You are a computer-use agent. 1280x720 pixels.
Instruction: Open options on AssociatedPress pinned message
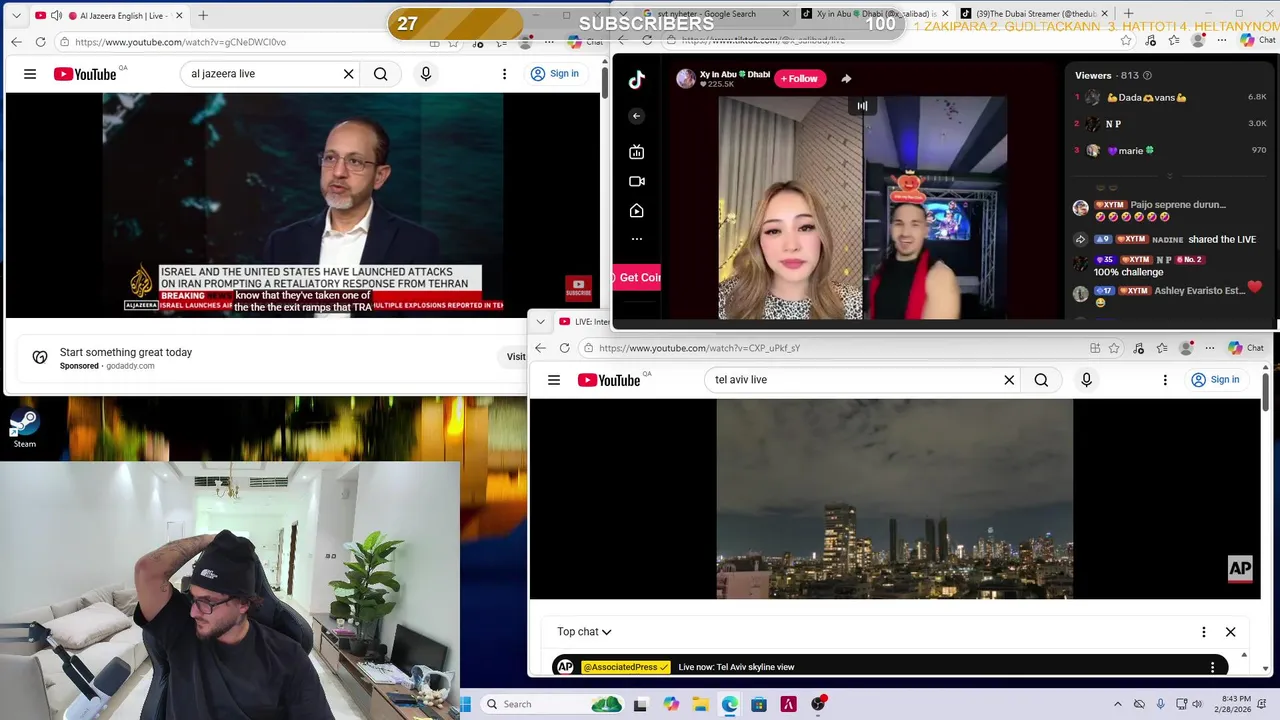click(1213, 667)
